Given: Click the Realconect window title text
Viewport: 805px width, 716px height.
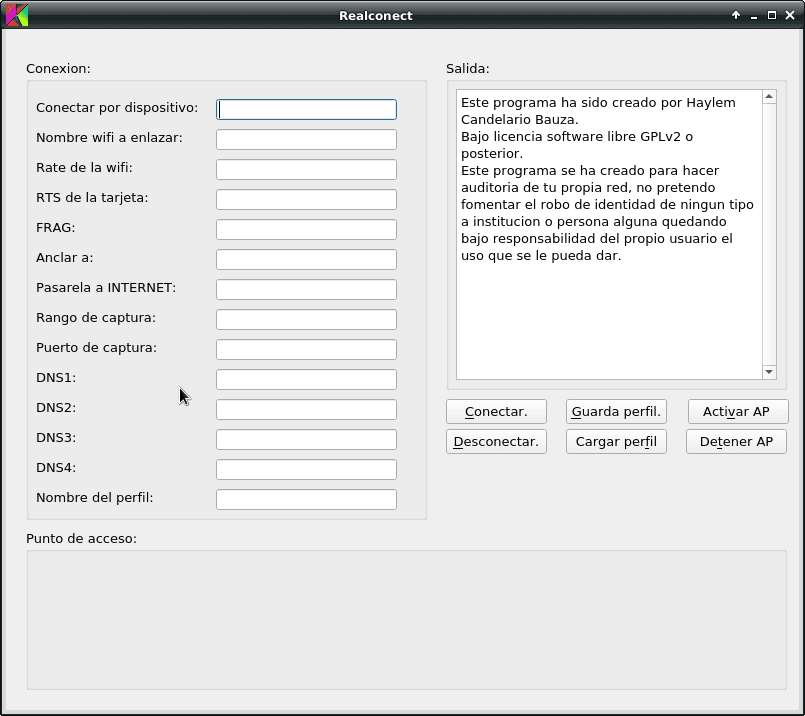Looking at the screenshot, I should click(376, 15).
